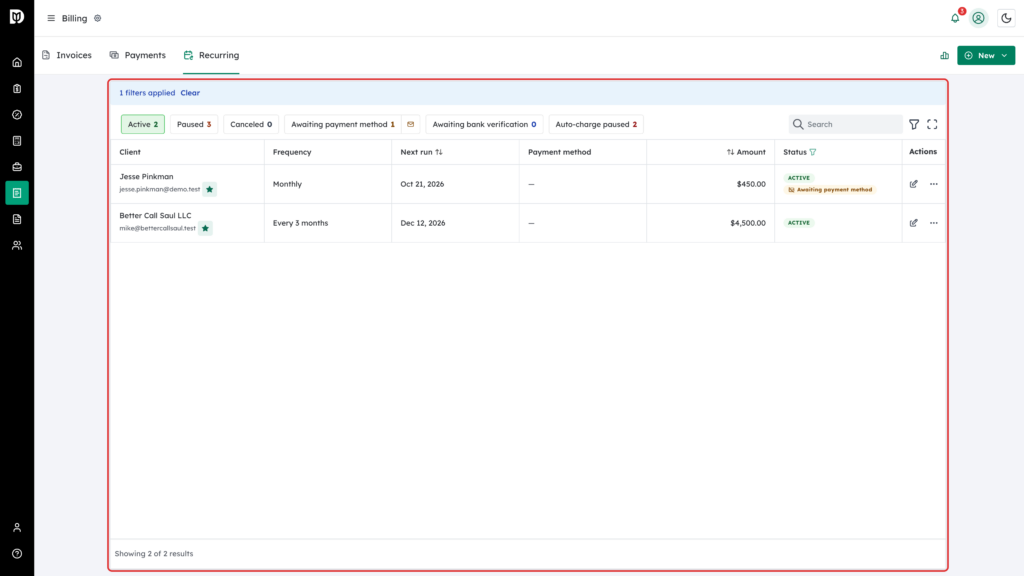
Task: Open the compass icon in sidebar
Action: [17, 115]
